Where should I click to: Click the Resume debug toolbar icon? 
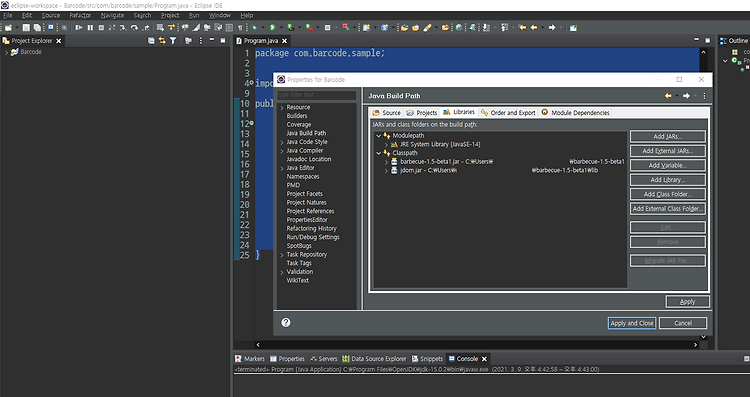point(79,28)
